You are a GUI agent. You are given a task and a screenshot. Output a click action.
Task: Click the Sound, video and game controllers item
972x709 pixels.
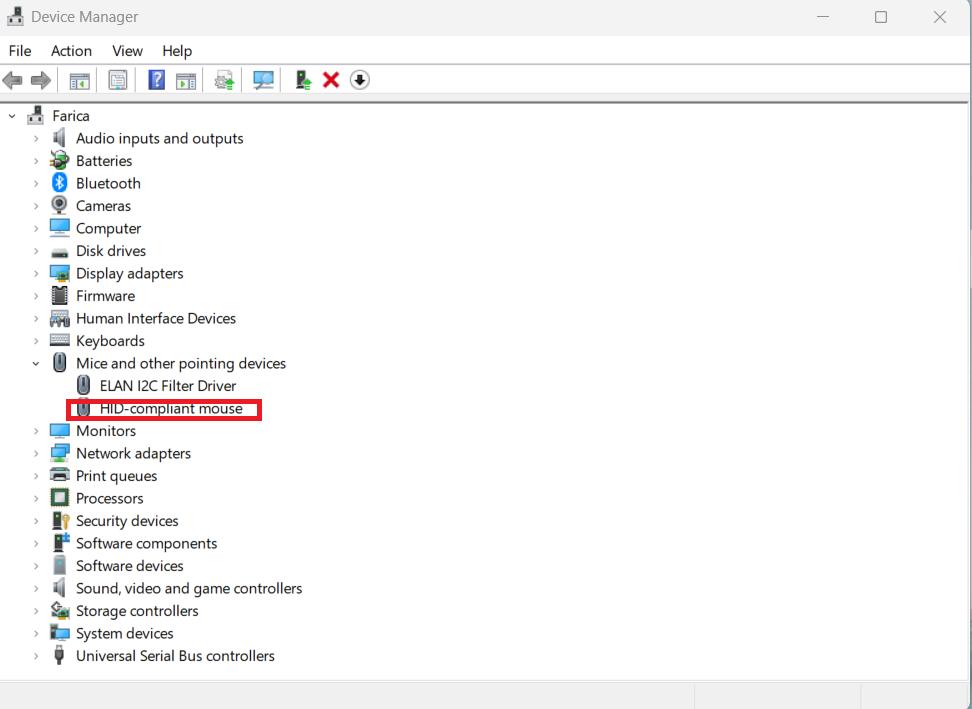189,588
